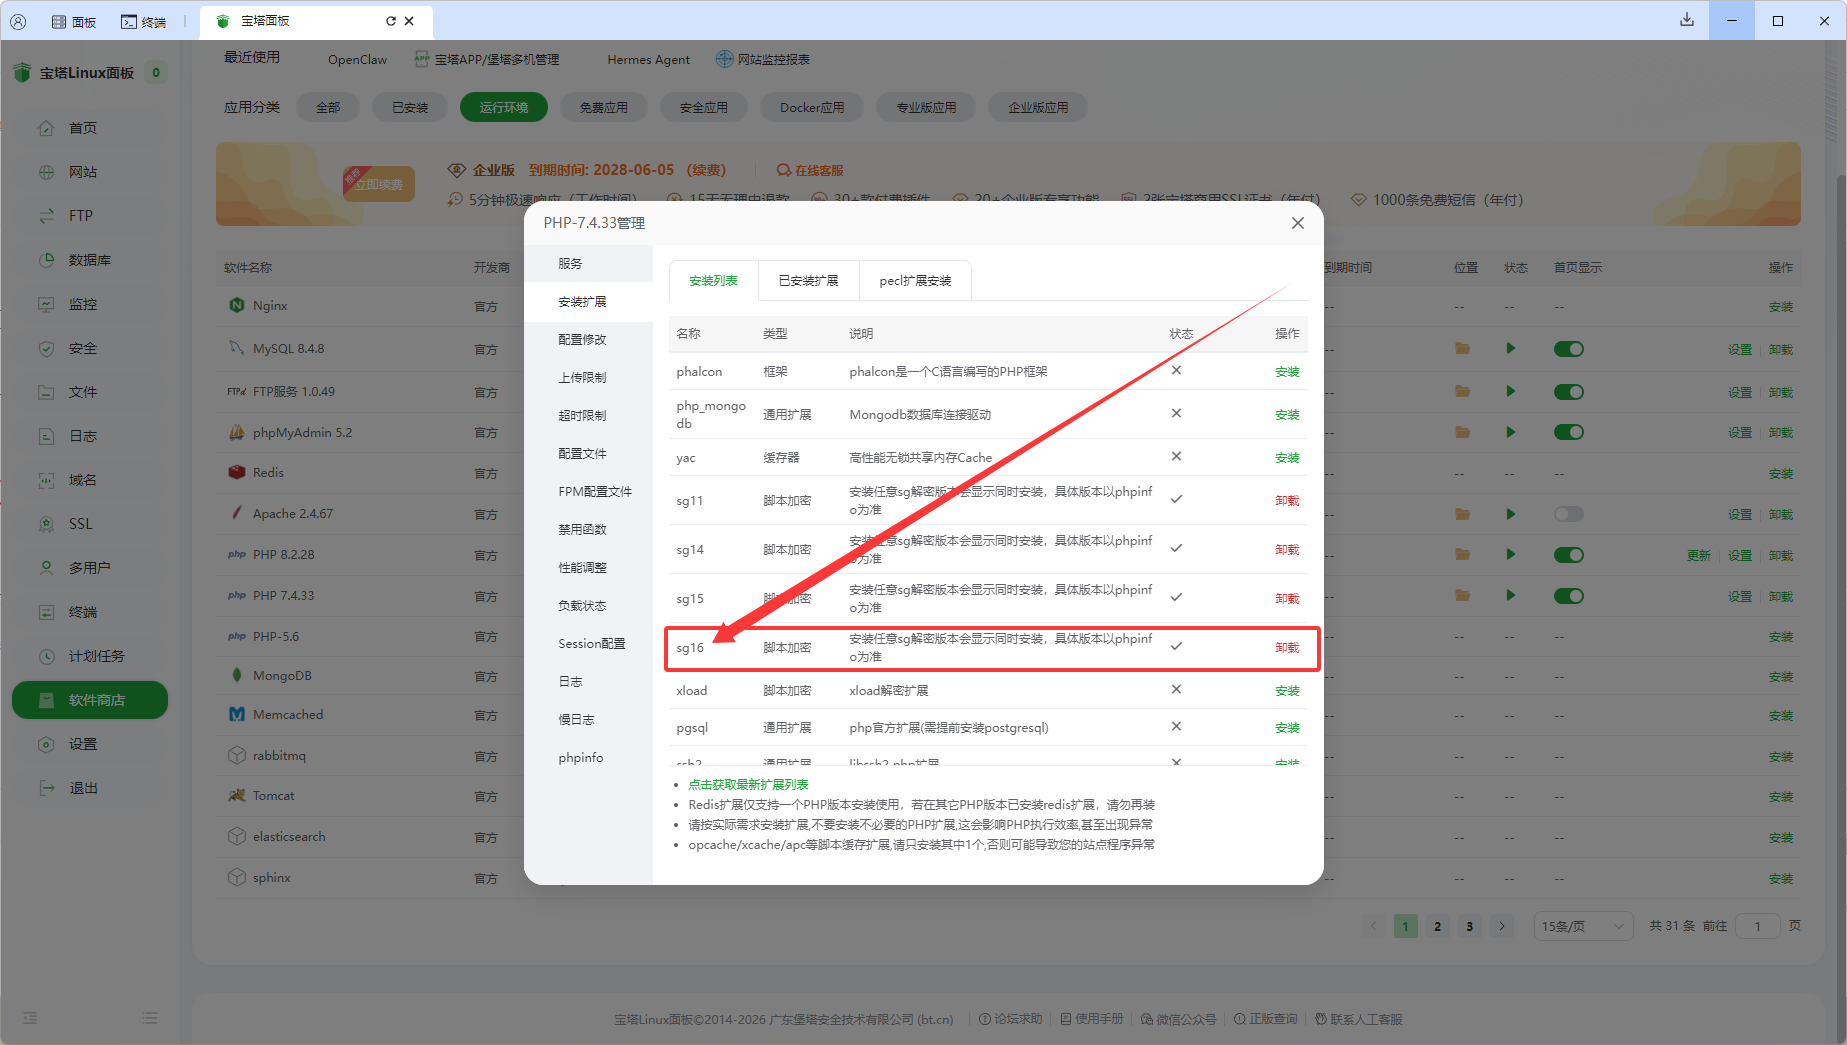Open 计划任务 in left sidebar

pyautogui.click(x=90, y=656)
